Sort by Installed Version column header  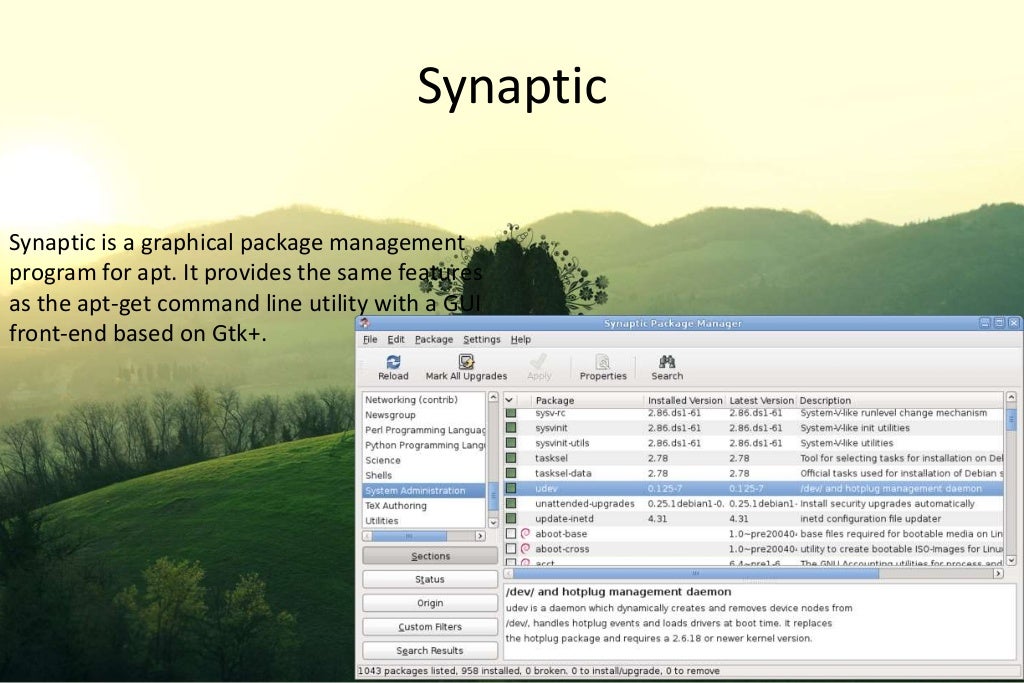(x=685, y=400)
